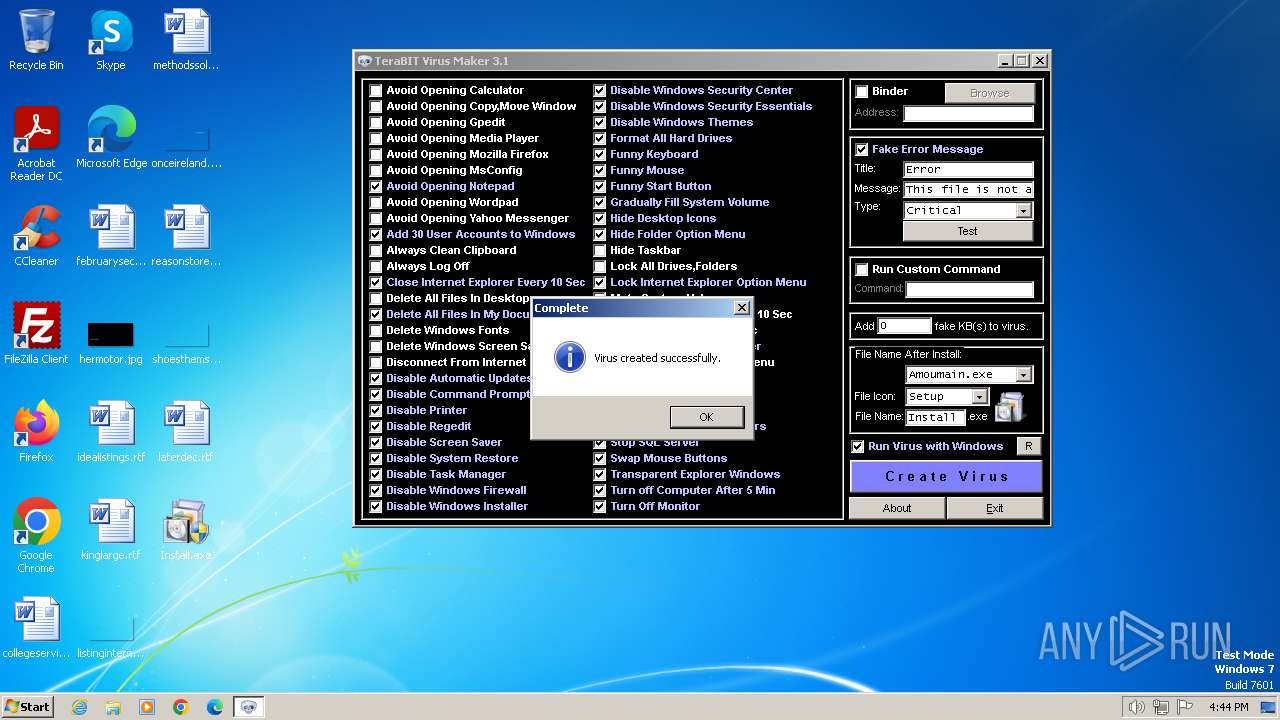Viewport: 1280px width, 720px height.
Task: Open the File Name After Install dropdown
Action: tap(1023, 375)
